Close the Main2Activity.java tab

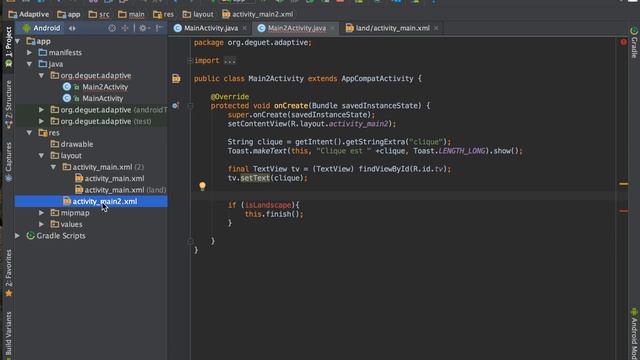(x=332, y=28)
